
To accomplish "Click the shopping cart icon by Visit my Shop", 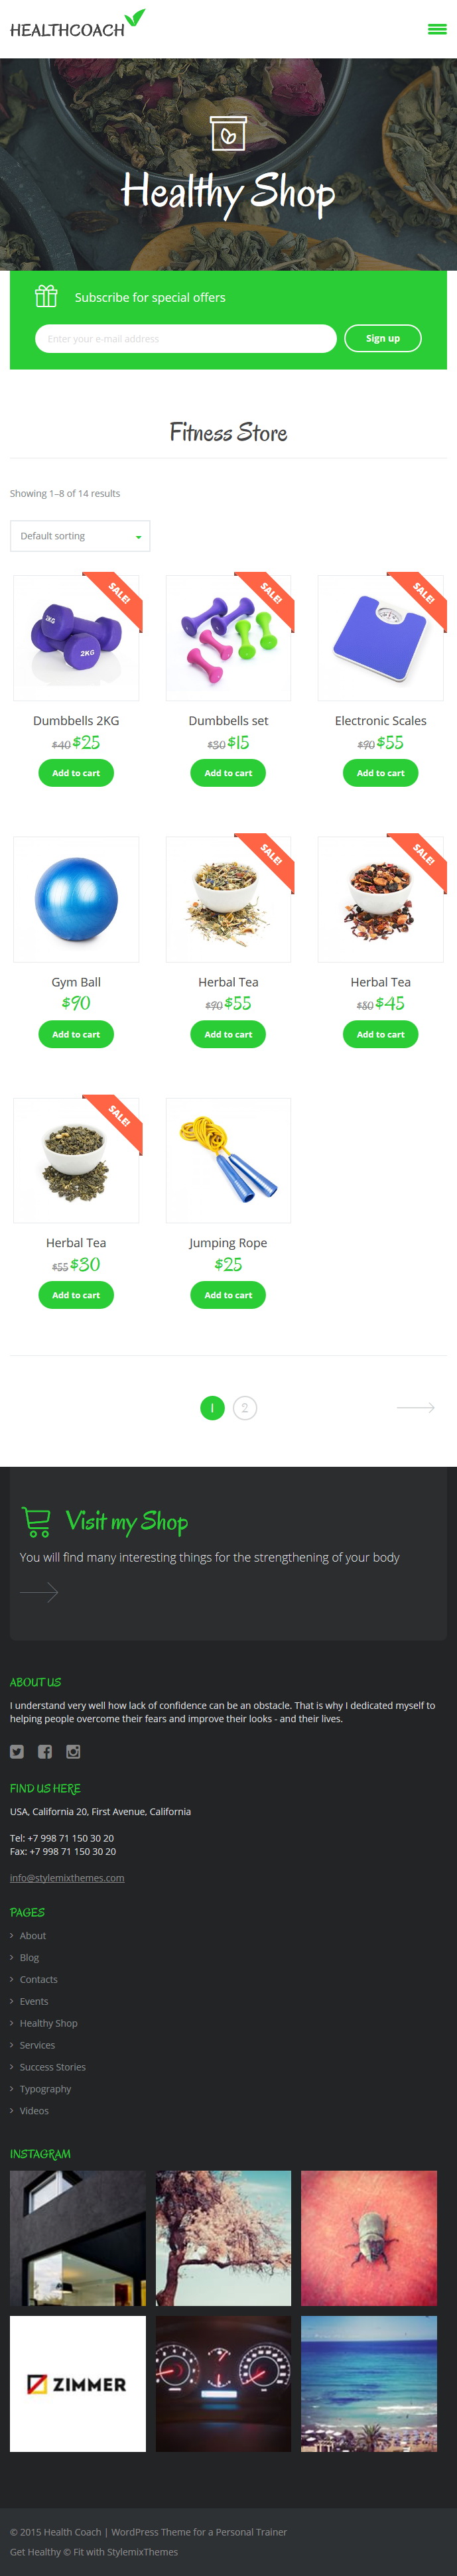I will [x=36, y=1521].
